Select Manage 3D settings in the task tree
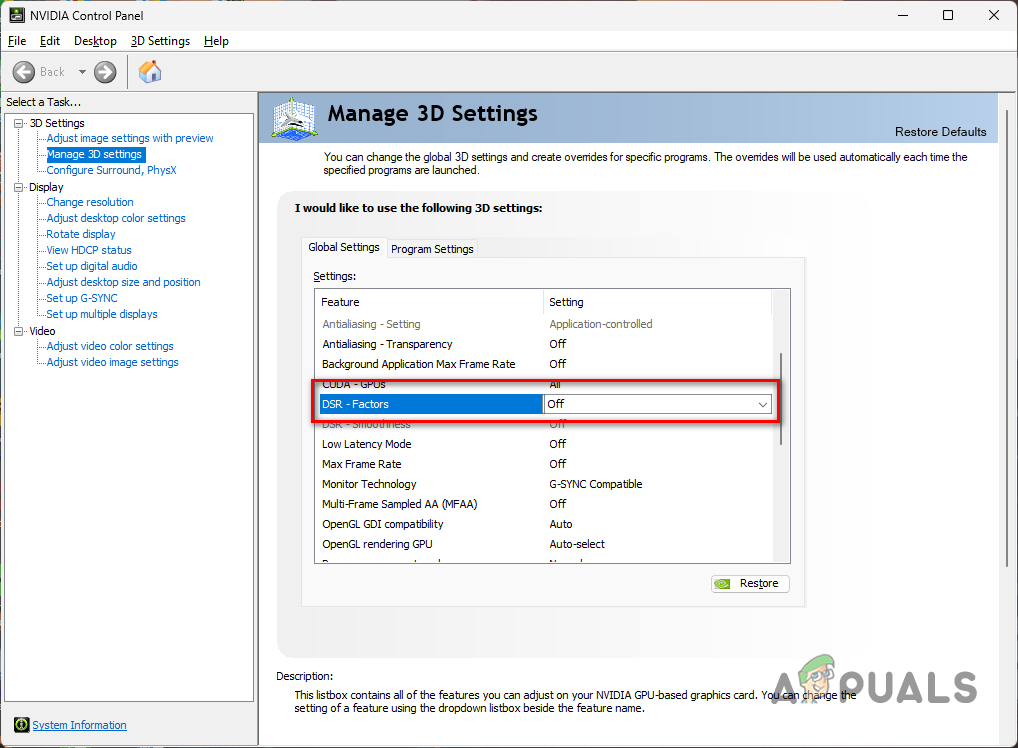The width and height of the screenshot is (1018, 748). coord(95,155)
